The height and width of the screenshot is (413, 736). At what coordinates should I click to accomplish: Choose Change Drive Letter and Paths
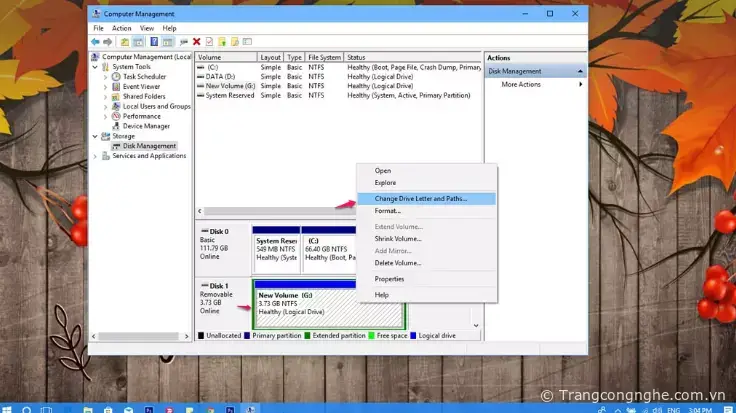coord(420,198)
